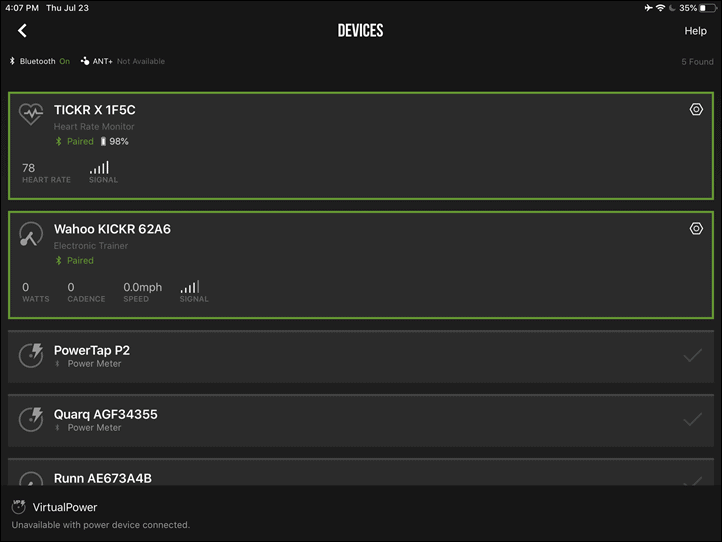Tap the VirtualPower label
Viewport: 722px width, 542px height.
65,507
